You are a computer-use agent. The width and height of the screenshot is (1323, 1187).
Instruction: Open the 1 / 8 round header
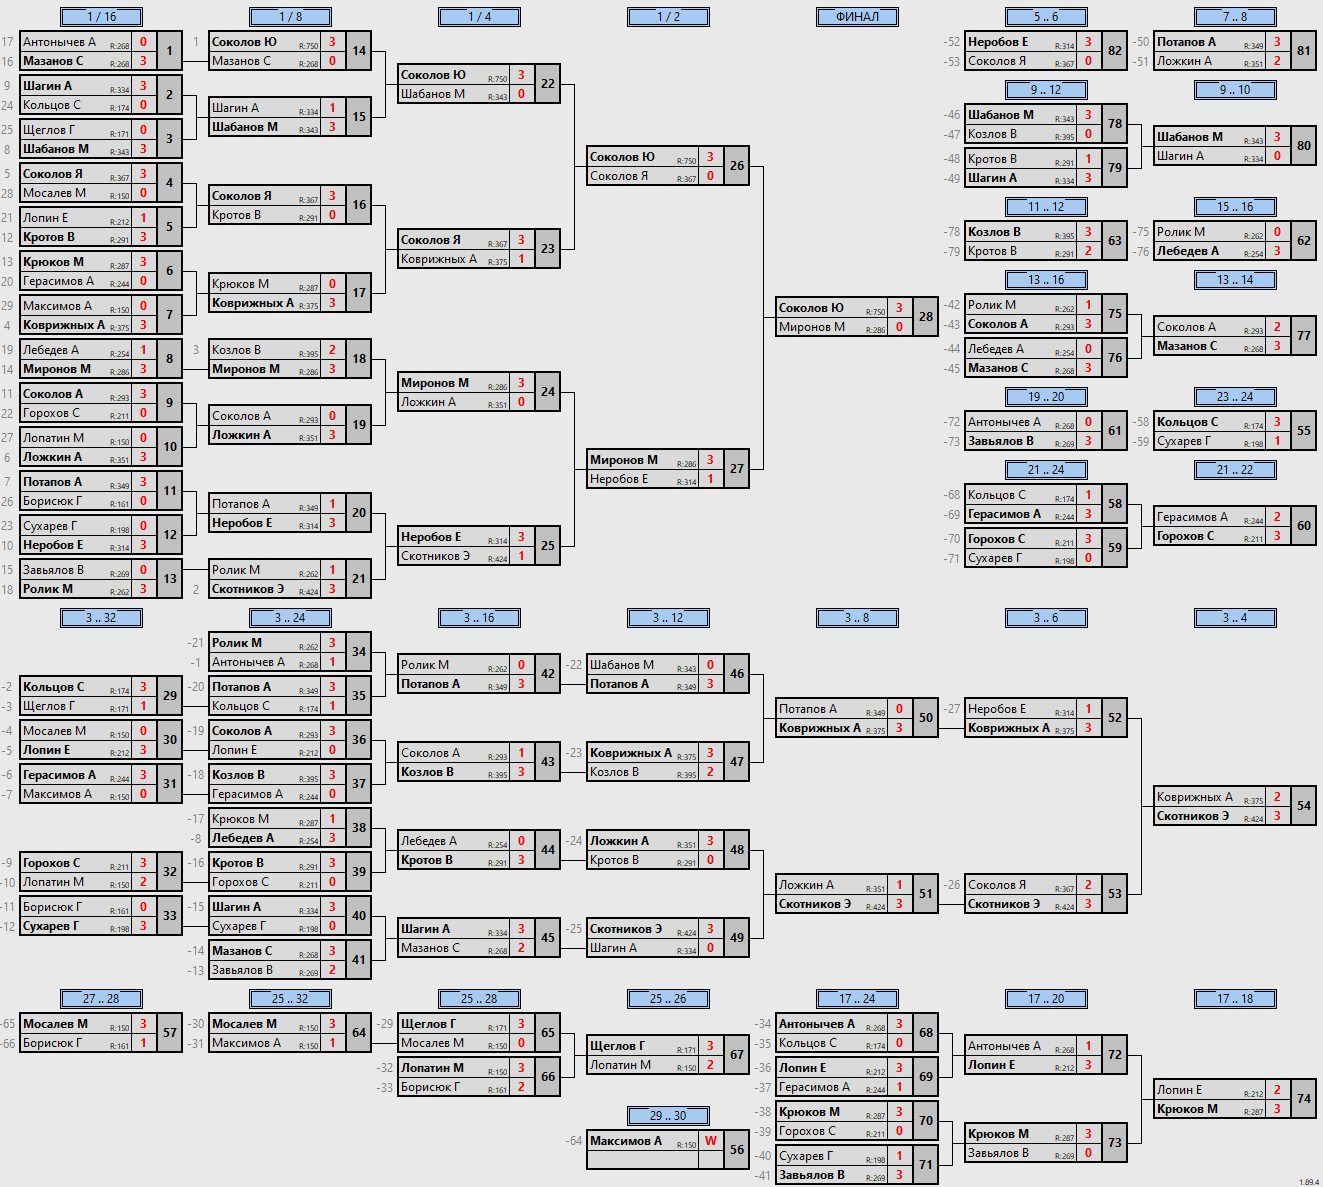290,16
